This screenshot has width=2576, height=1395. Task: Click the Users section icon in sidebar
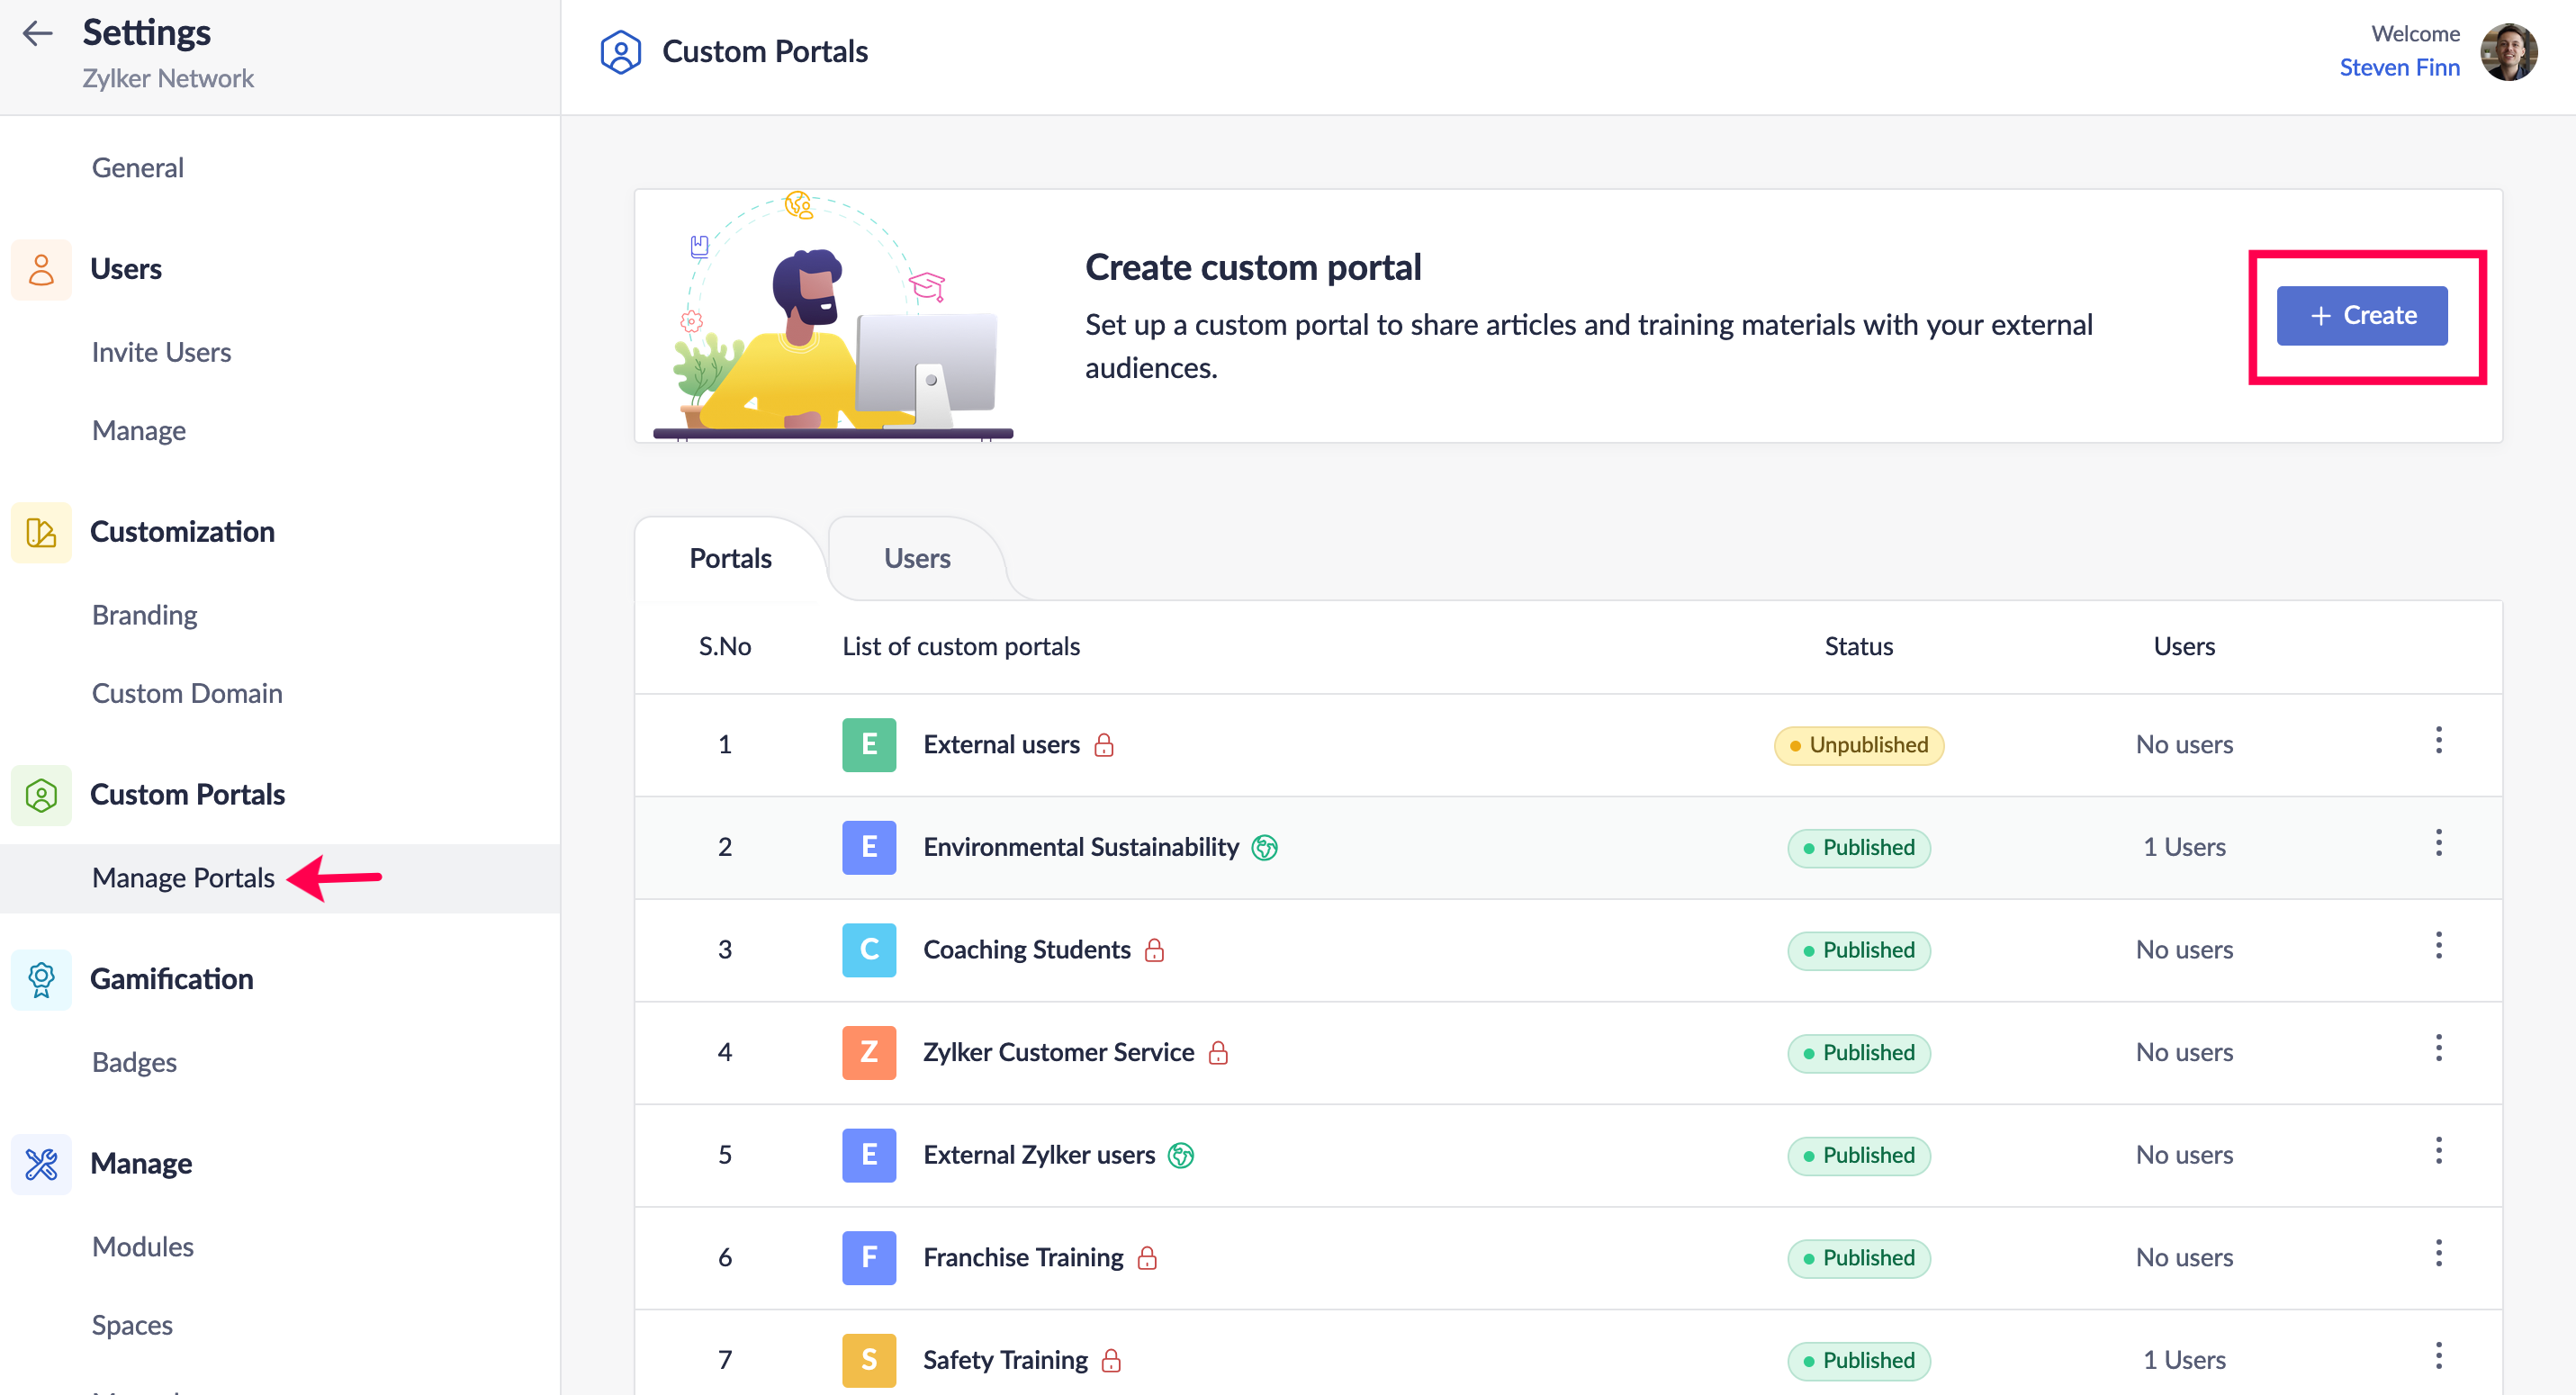point(41,269)
